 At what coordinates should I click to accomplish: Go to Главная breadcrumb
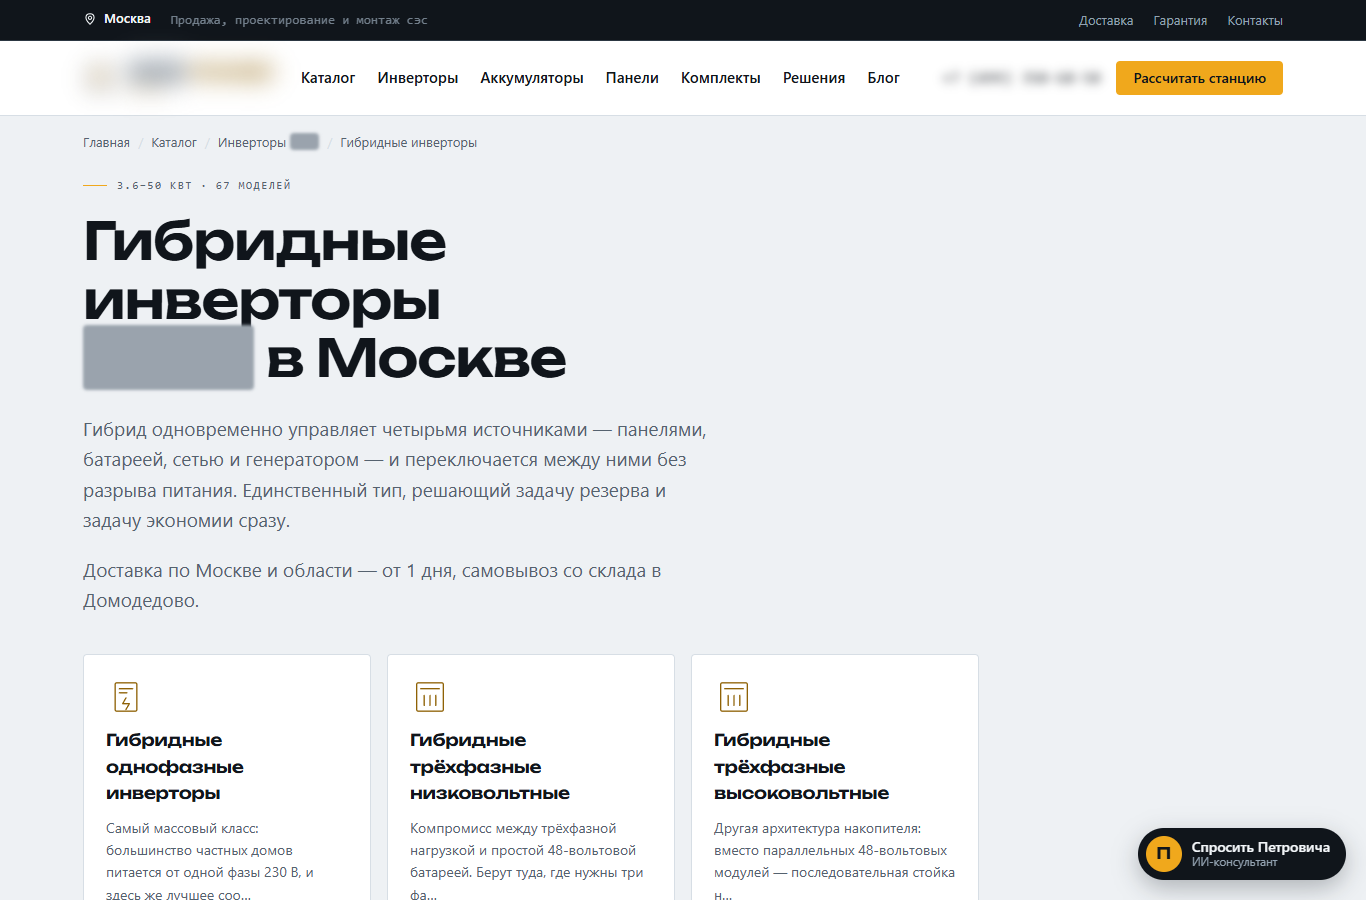pyautogui.click(x=106, y=143)
